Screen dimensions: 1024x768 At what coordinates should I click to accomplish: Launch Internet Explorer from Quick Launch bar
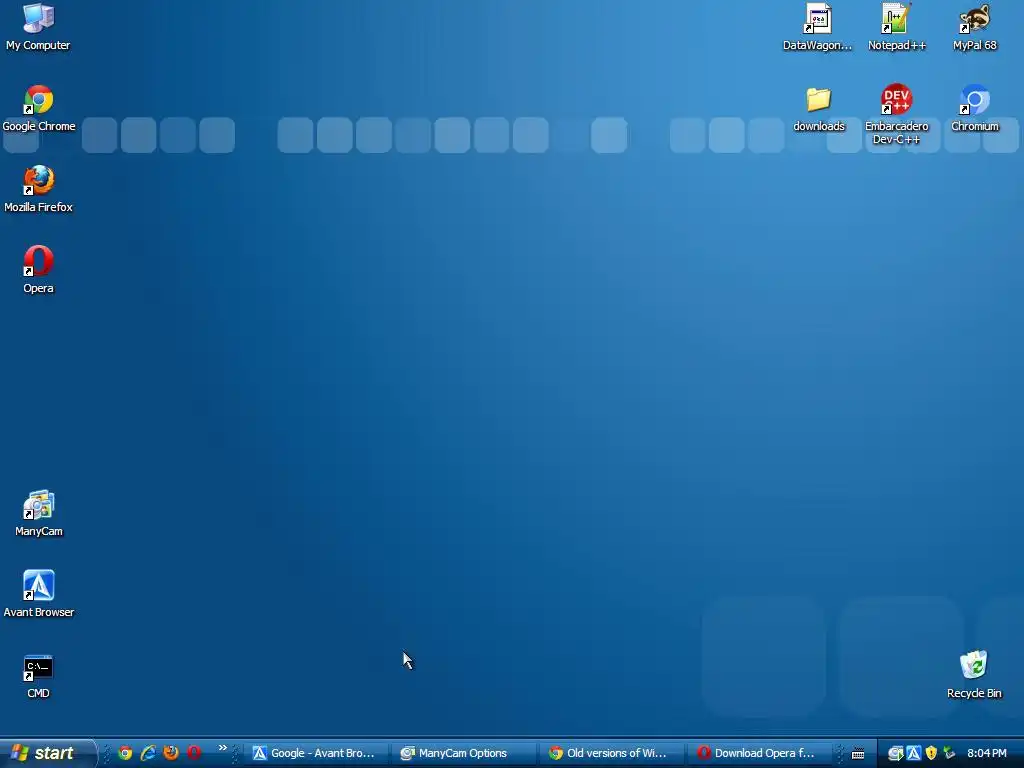[148, 753]
